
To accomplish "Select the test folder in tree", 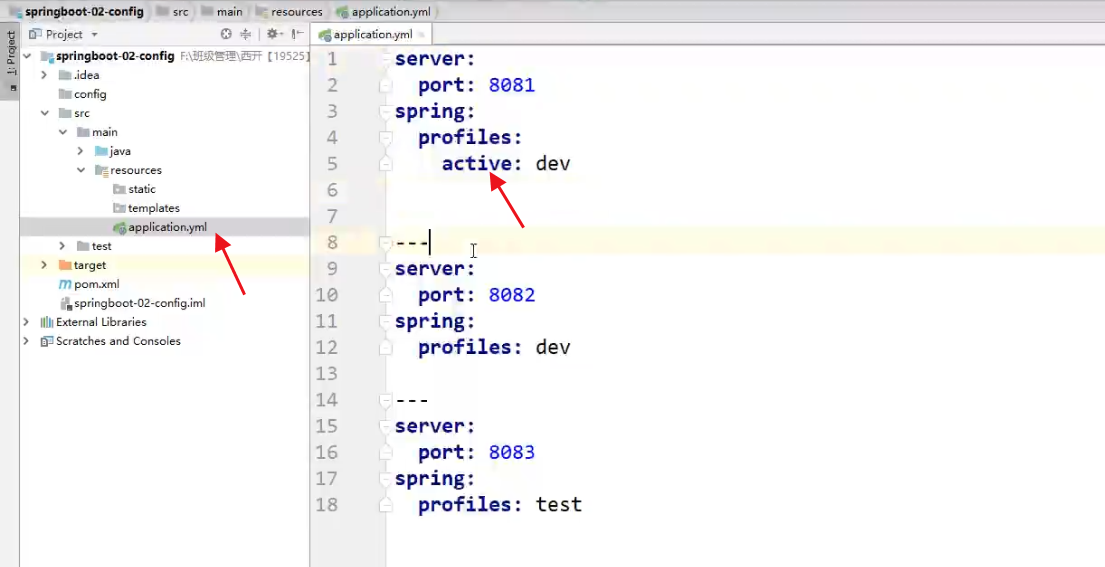I will [x=101, y=246].
